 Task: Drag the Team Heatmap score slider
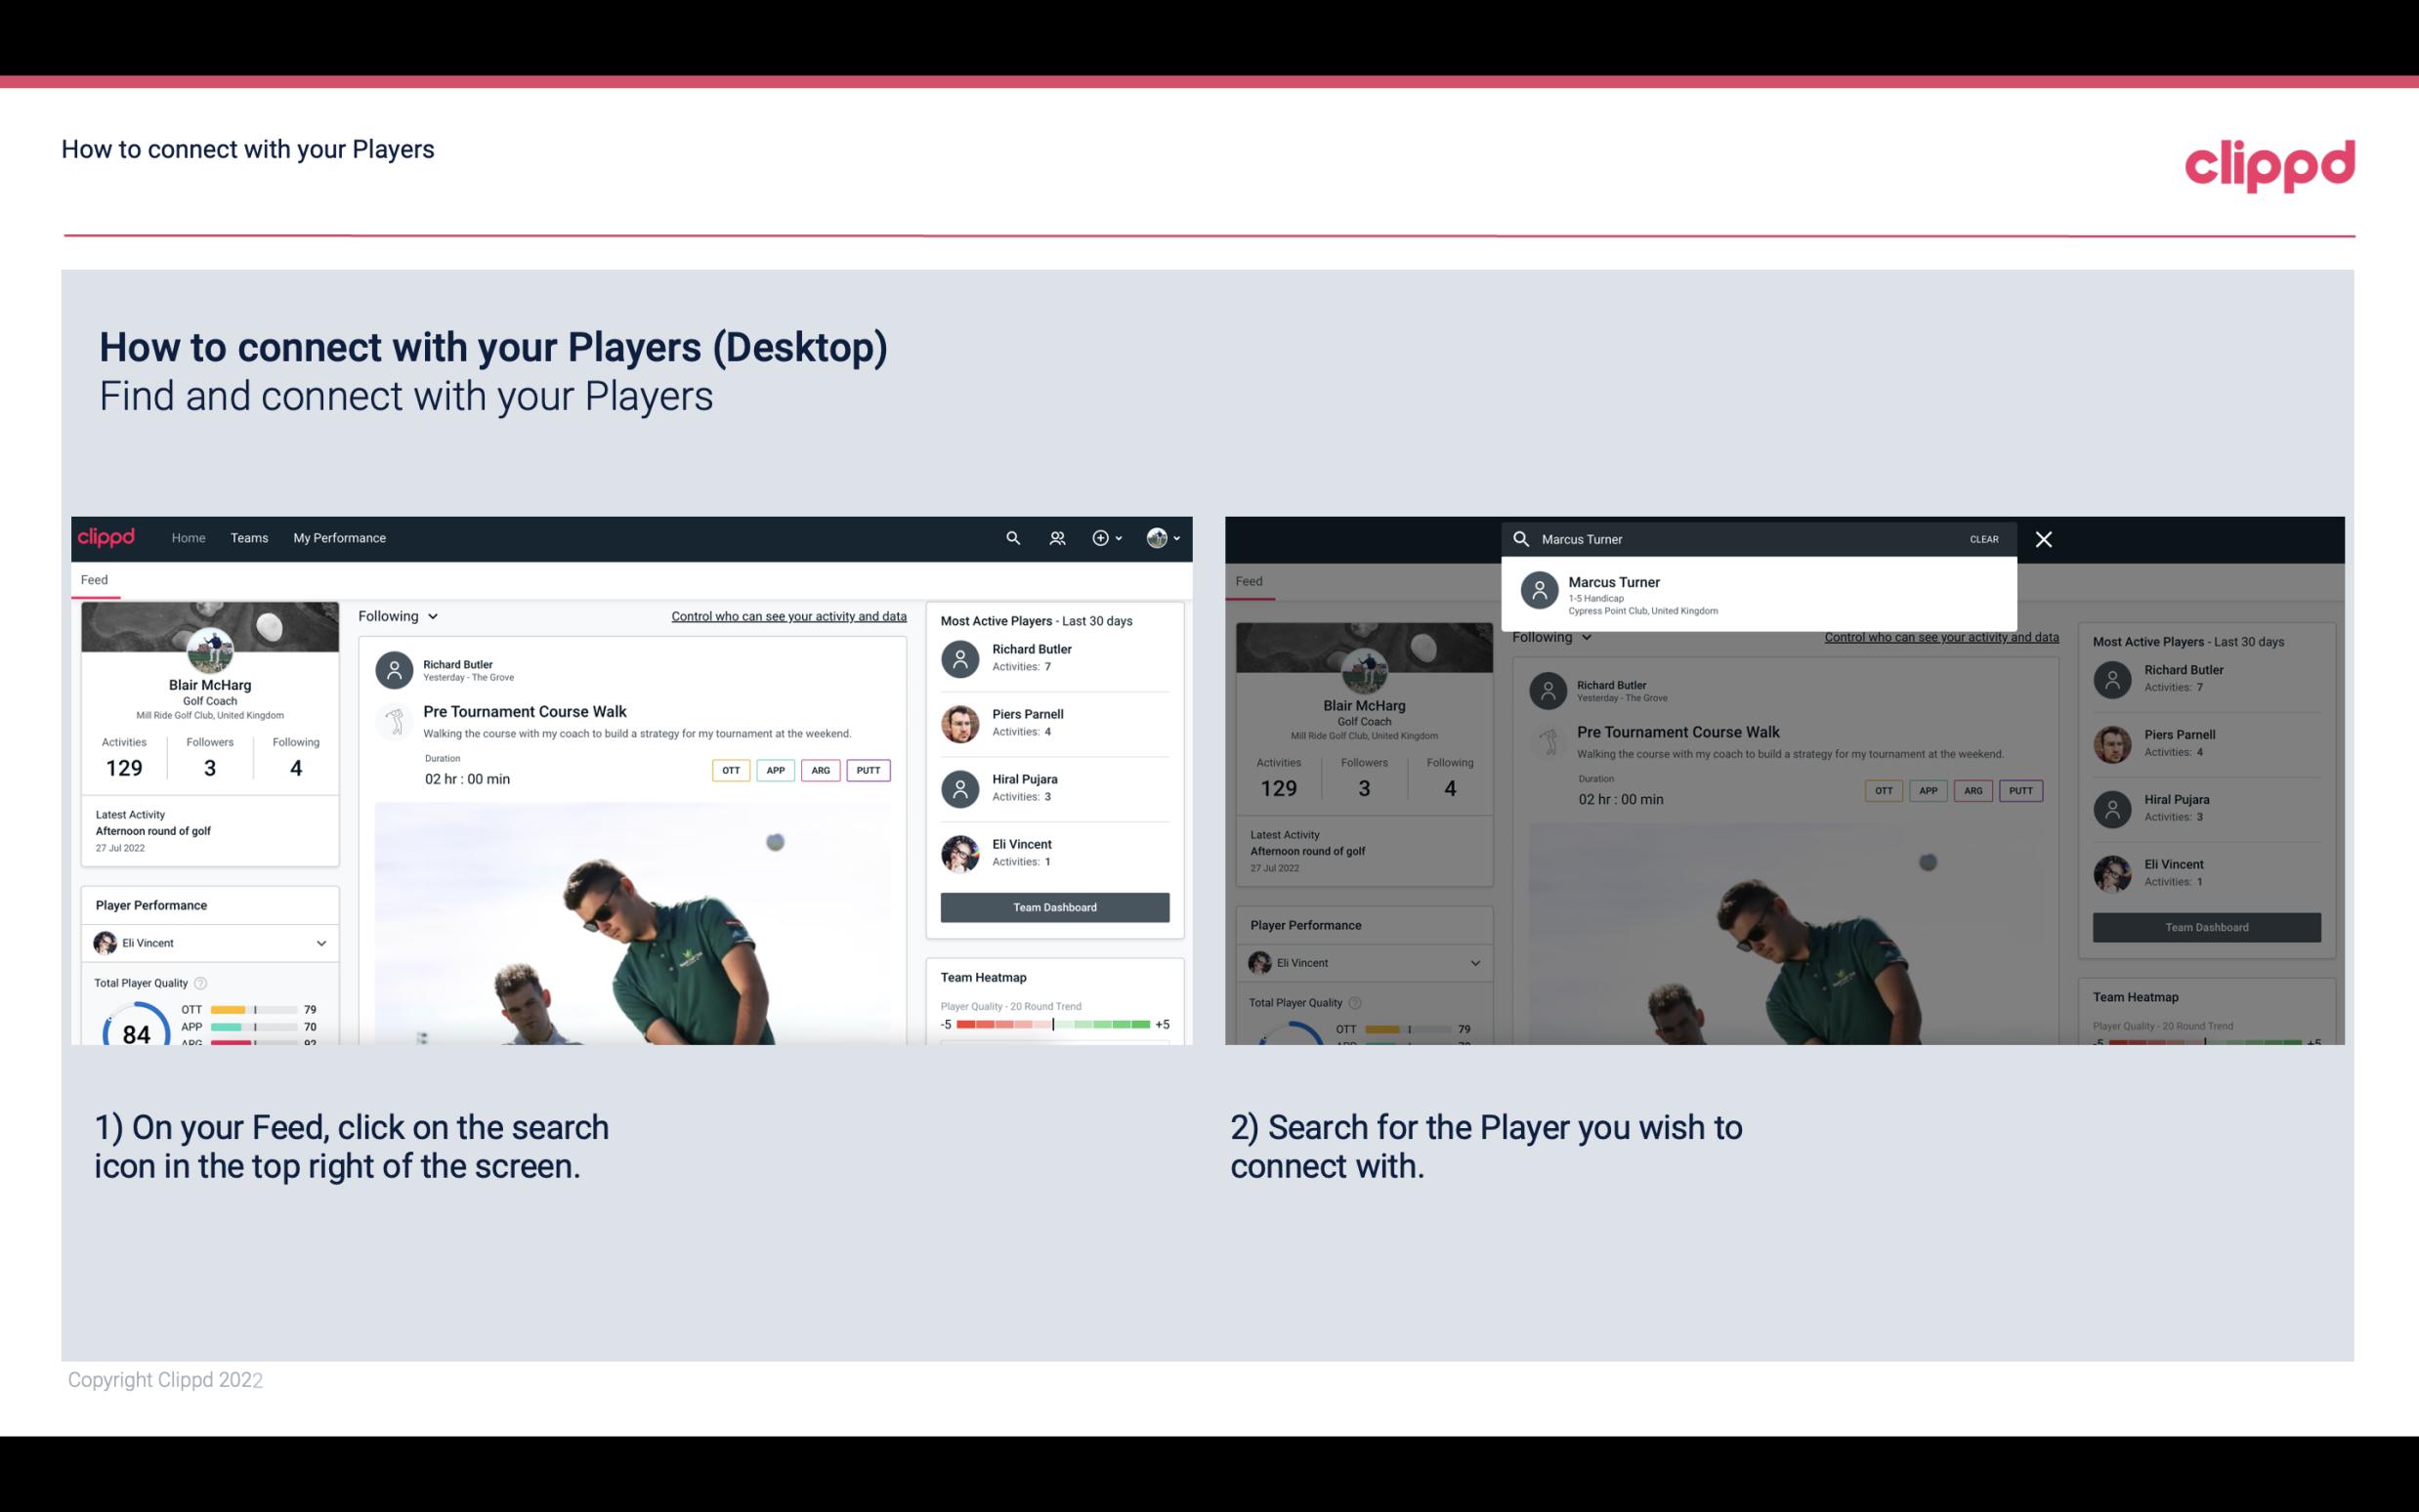[1052, 1026]
